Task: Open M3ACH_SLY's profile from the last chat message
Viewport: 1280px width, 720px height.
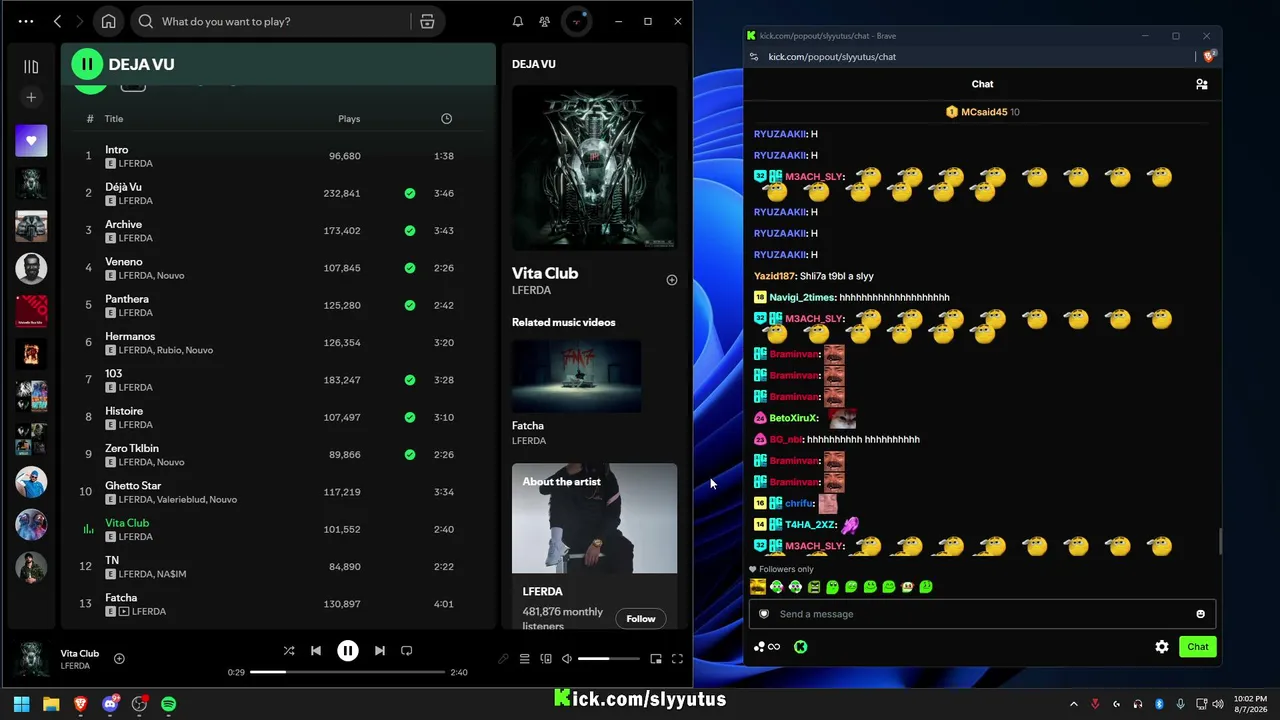Action: click(814, 546)
